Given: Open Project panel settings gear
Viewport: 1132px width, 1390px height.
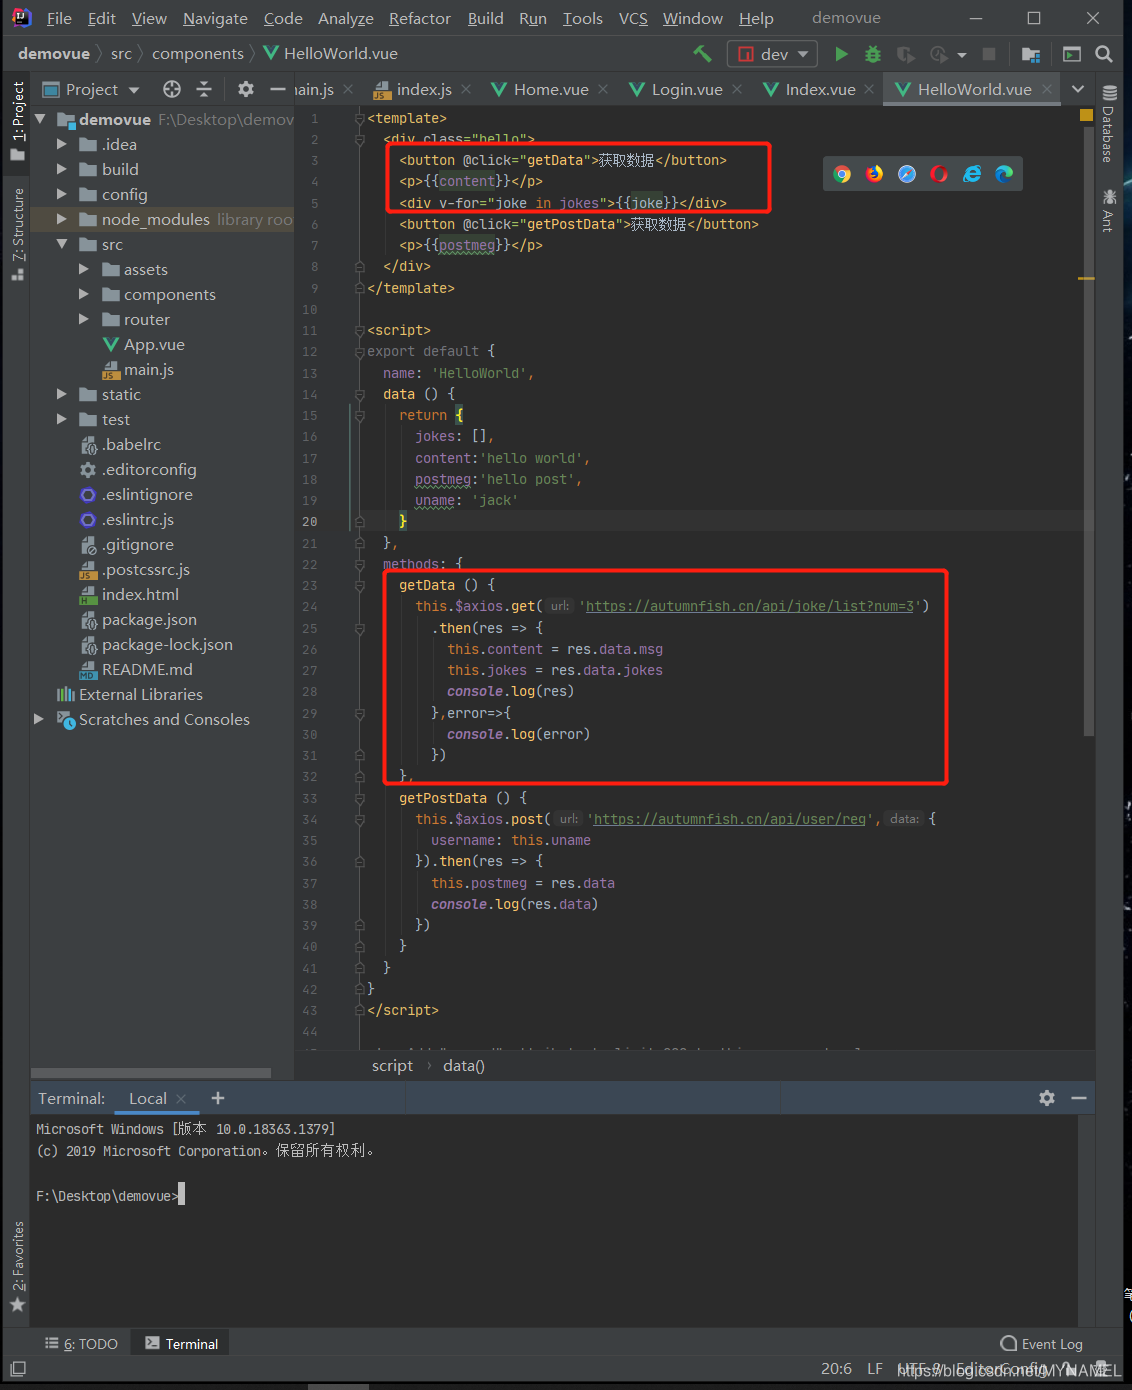Looking at the screenshot, I should [246, 89].
